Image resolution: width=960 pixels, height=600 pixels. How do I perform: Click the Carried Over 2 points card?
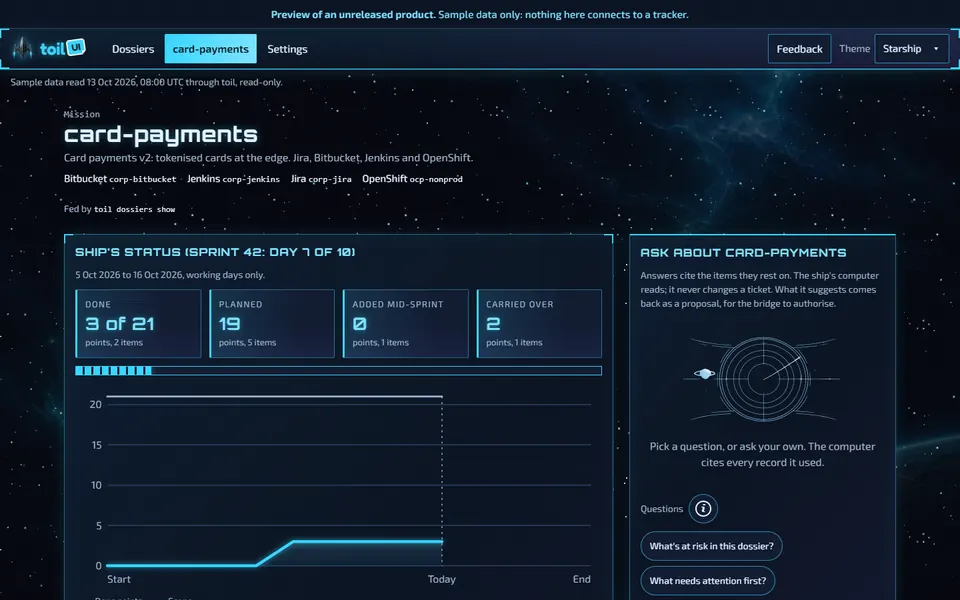(539, 323)
